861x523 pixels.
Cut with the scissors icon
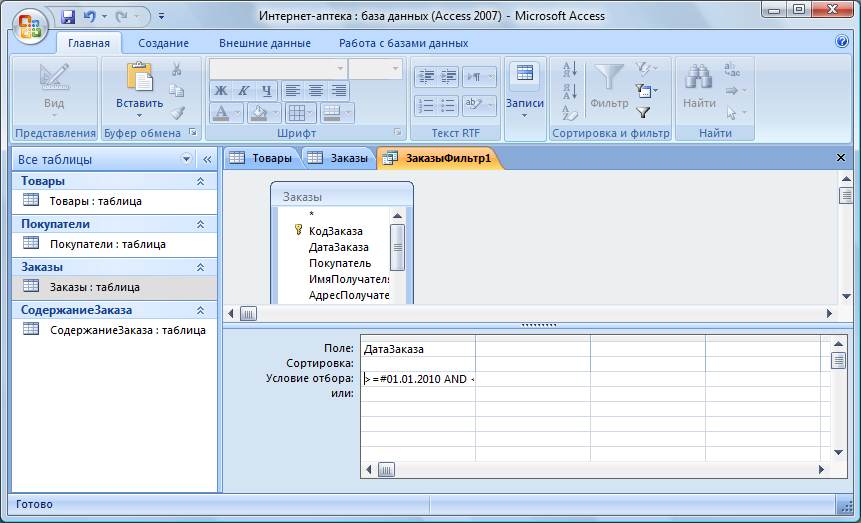[177, 69]
